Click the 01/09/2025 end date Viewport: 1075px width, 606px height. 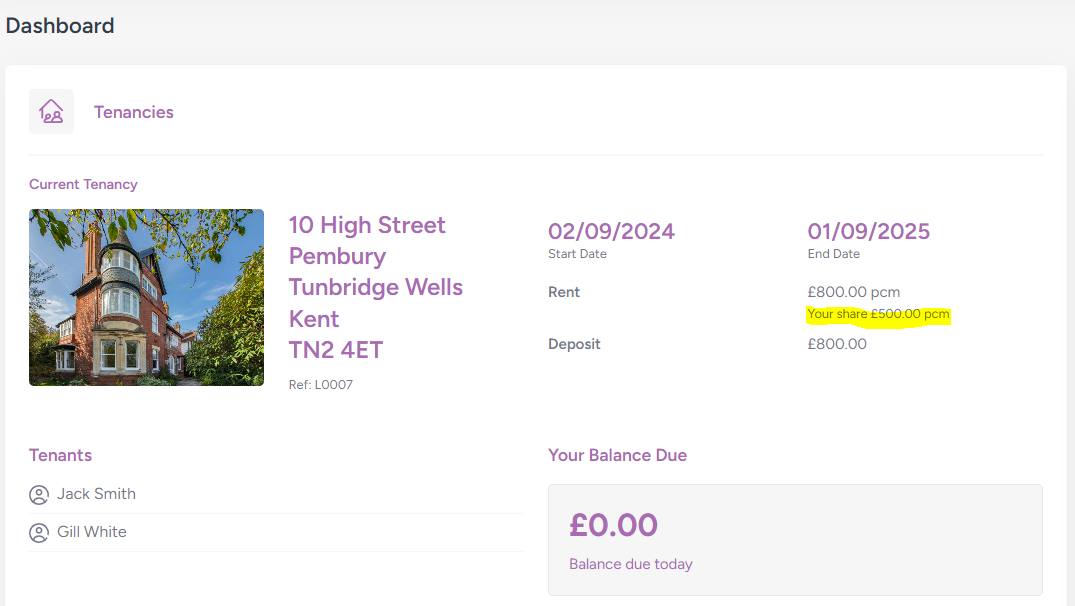click(x=868, y=232)
